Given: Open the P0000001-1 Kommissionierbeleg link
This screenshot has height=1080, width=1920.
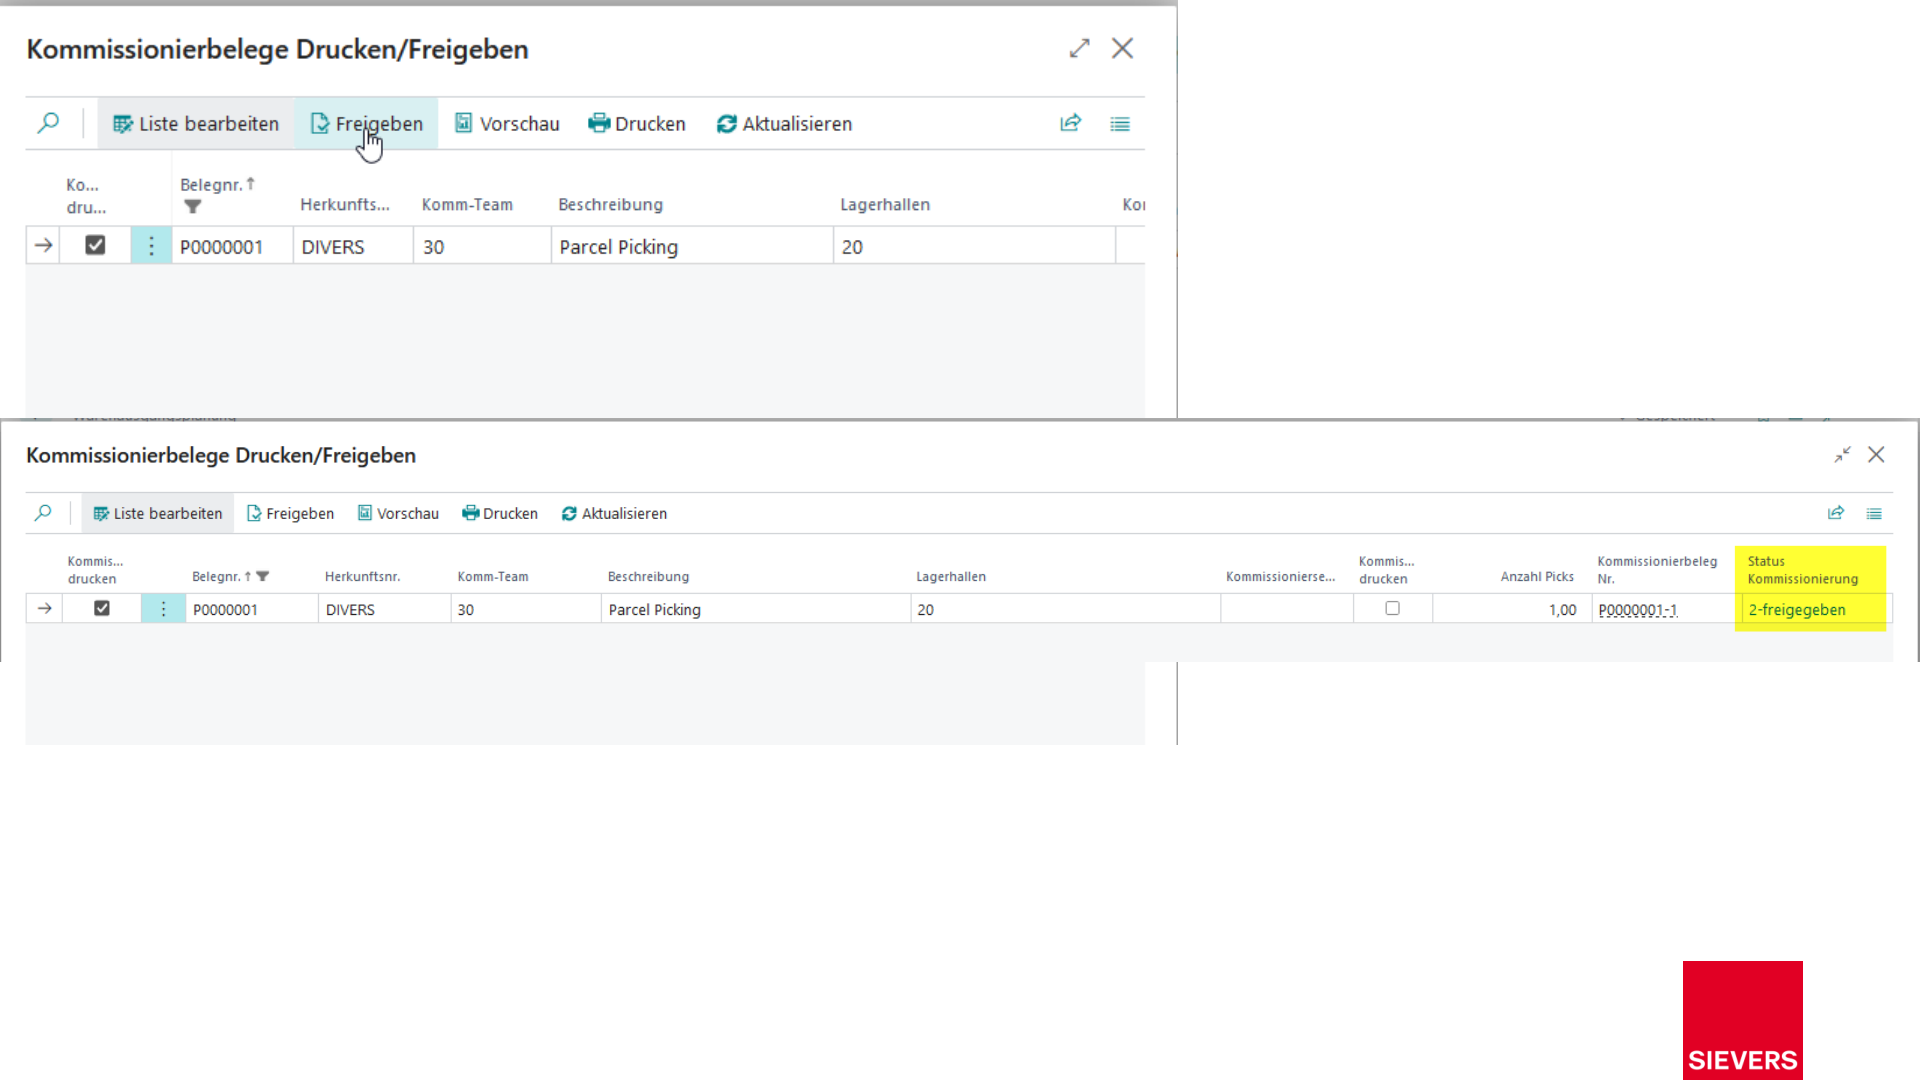Looking at the screenshot, I should coord(1637,610).
